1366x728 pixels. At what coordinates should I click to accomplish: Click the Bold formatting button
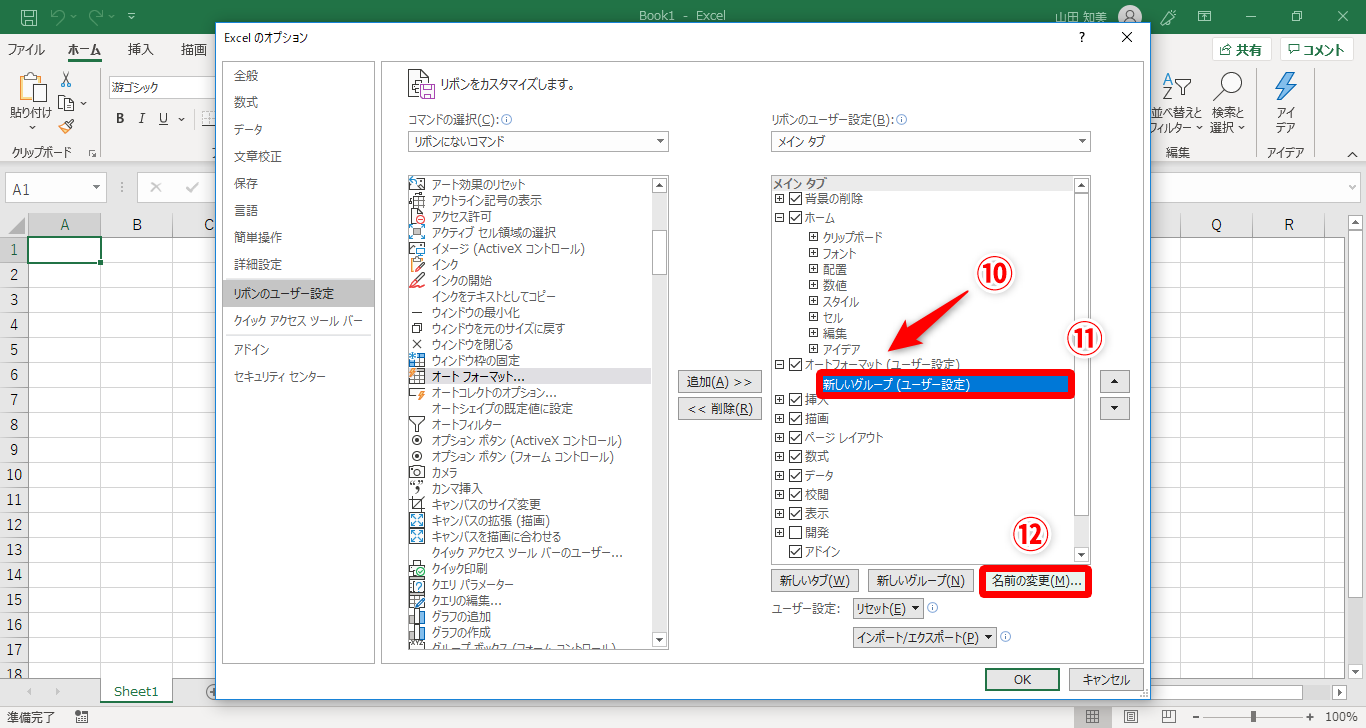[x=120, y=119]
